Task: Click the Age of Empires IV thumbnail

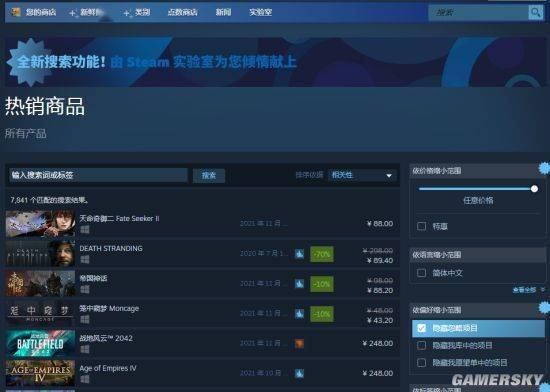Action: coord(40,373)
